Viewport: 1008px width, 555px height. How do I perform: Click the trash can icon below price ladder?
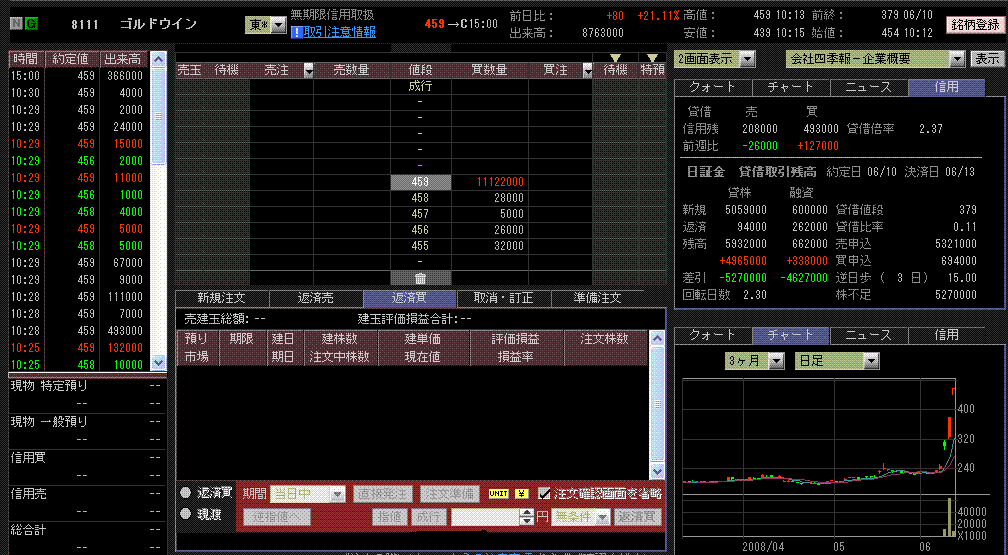coord(420,277)
